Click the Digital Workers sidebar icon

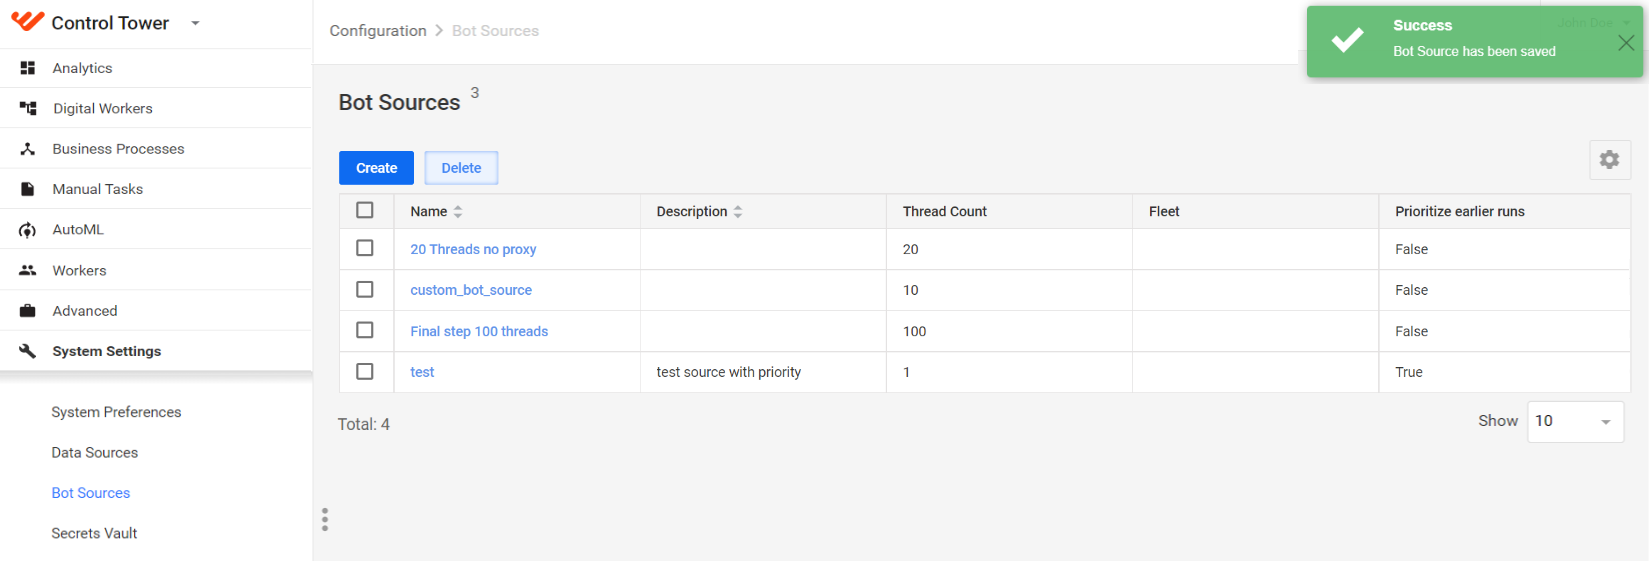[x=28, y=108]
